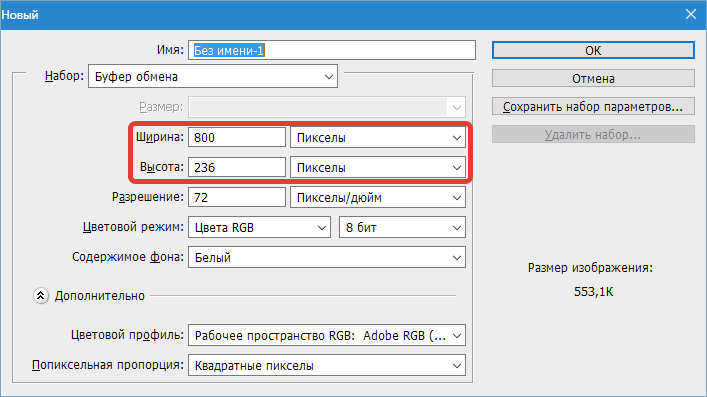Screen dimensions: 707x397
Task: Collapse the Дополнительно section chevron icon
Action: point(41,296)
